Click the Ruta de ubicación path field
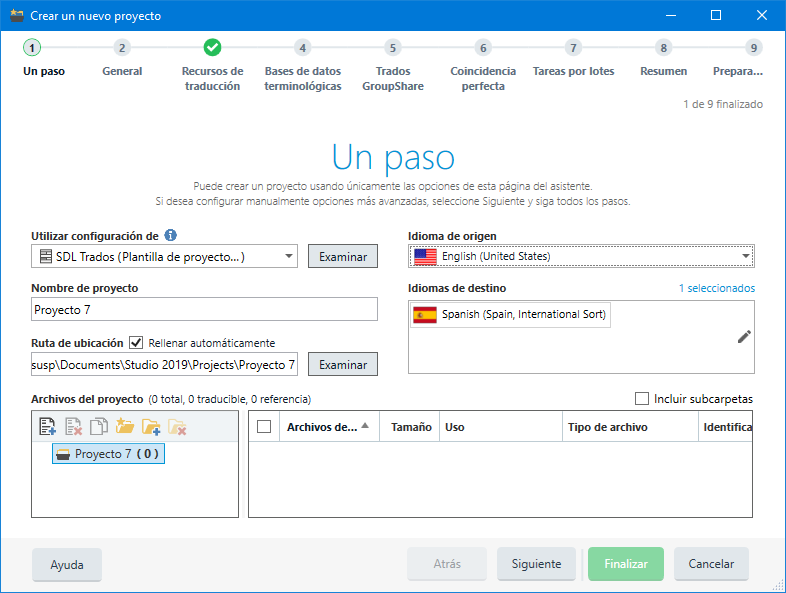 pos(164,364)
